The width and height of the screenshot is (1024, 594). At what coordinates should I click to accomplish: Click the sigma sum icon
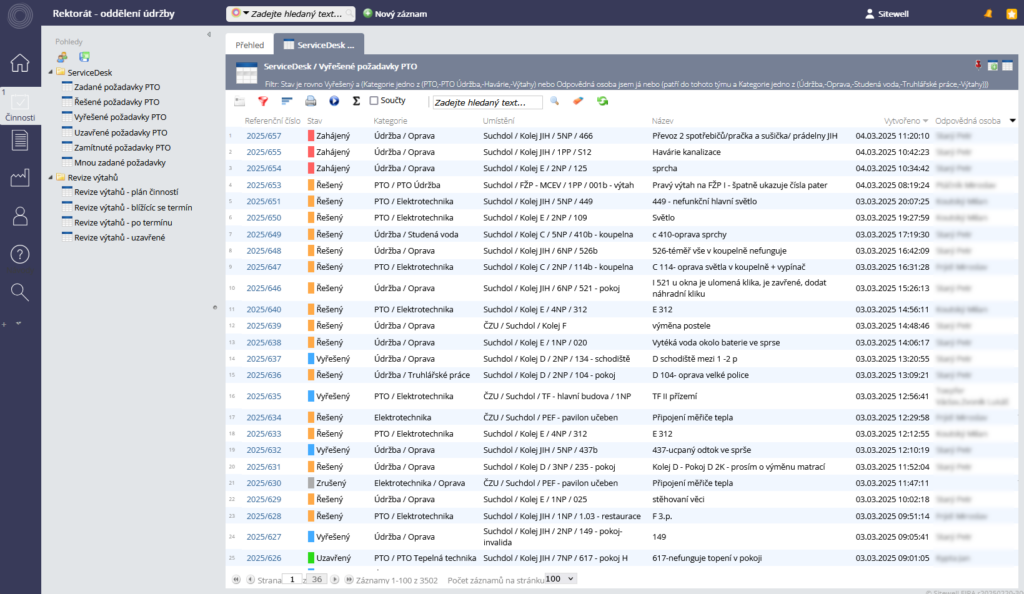point(356,101)
